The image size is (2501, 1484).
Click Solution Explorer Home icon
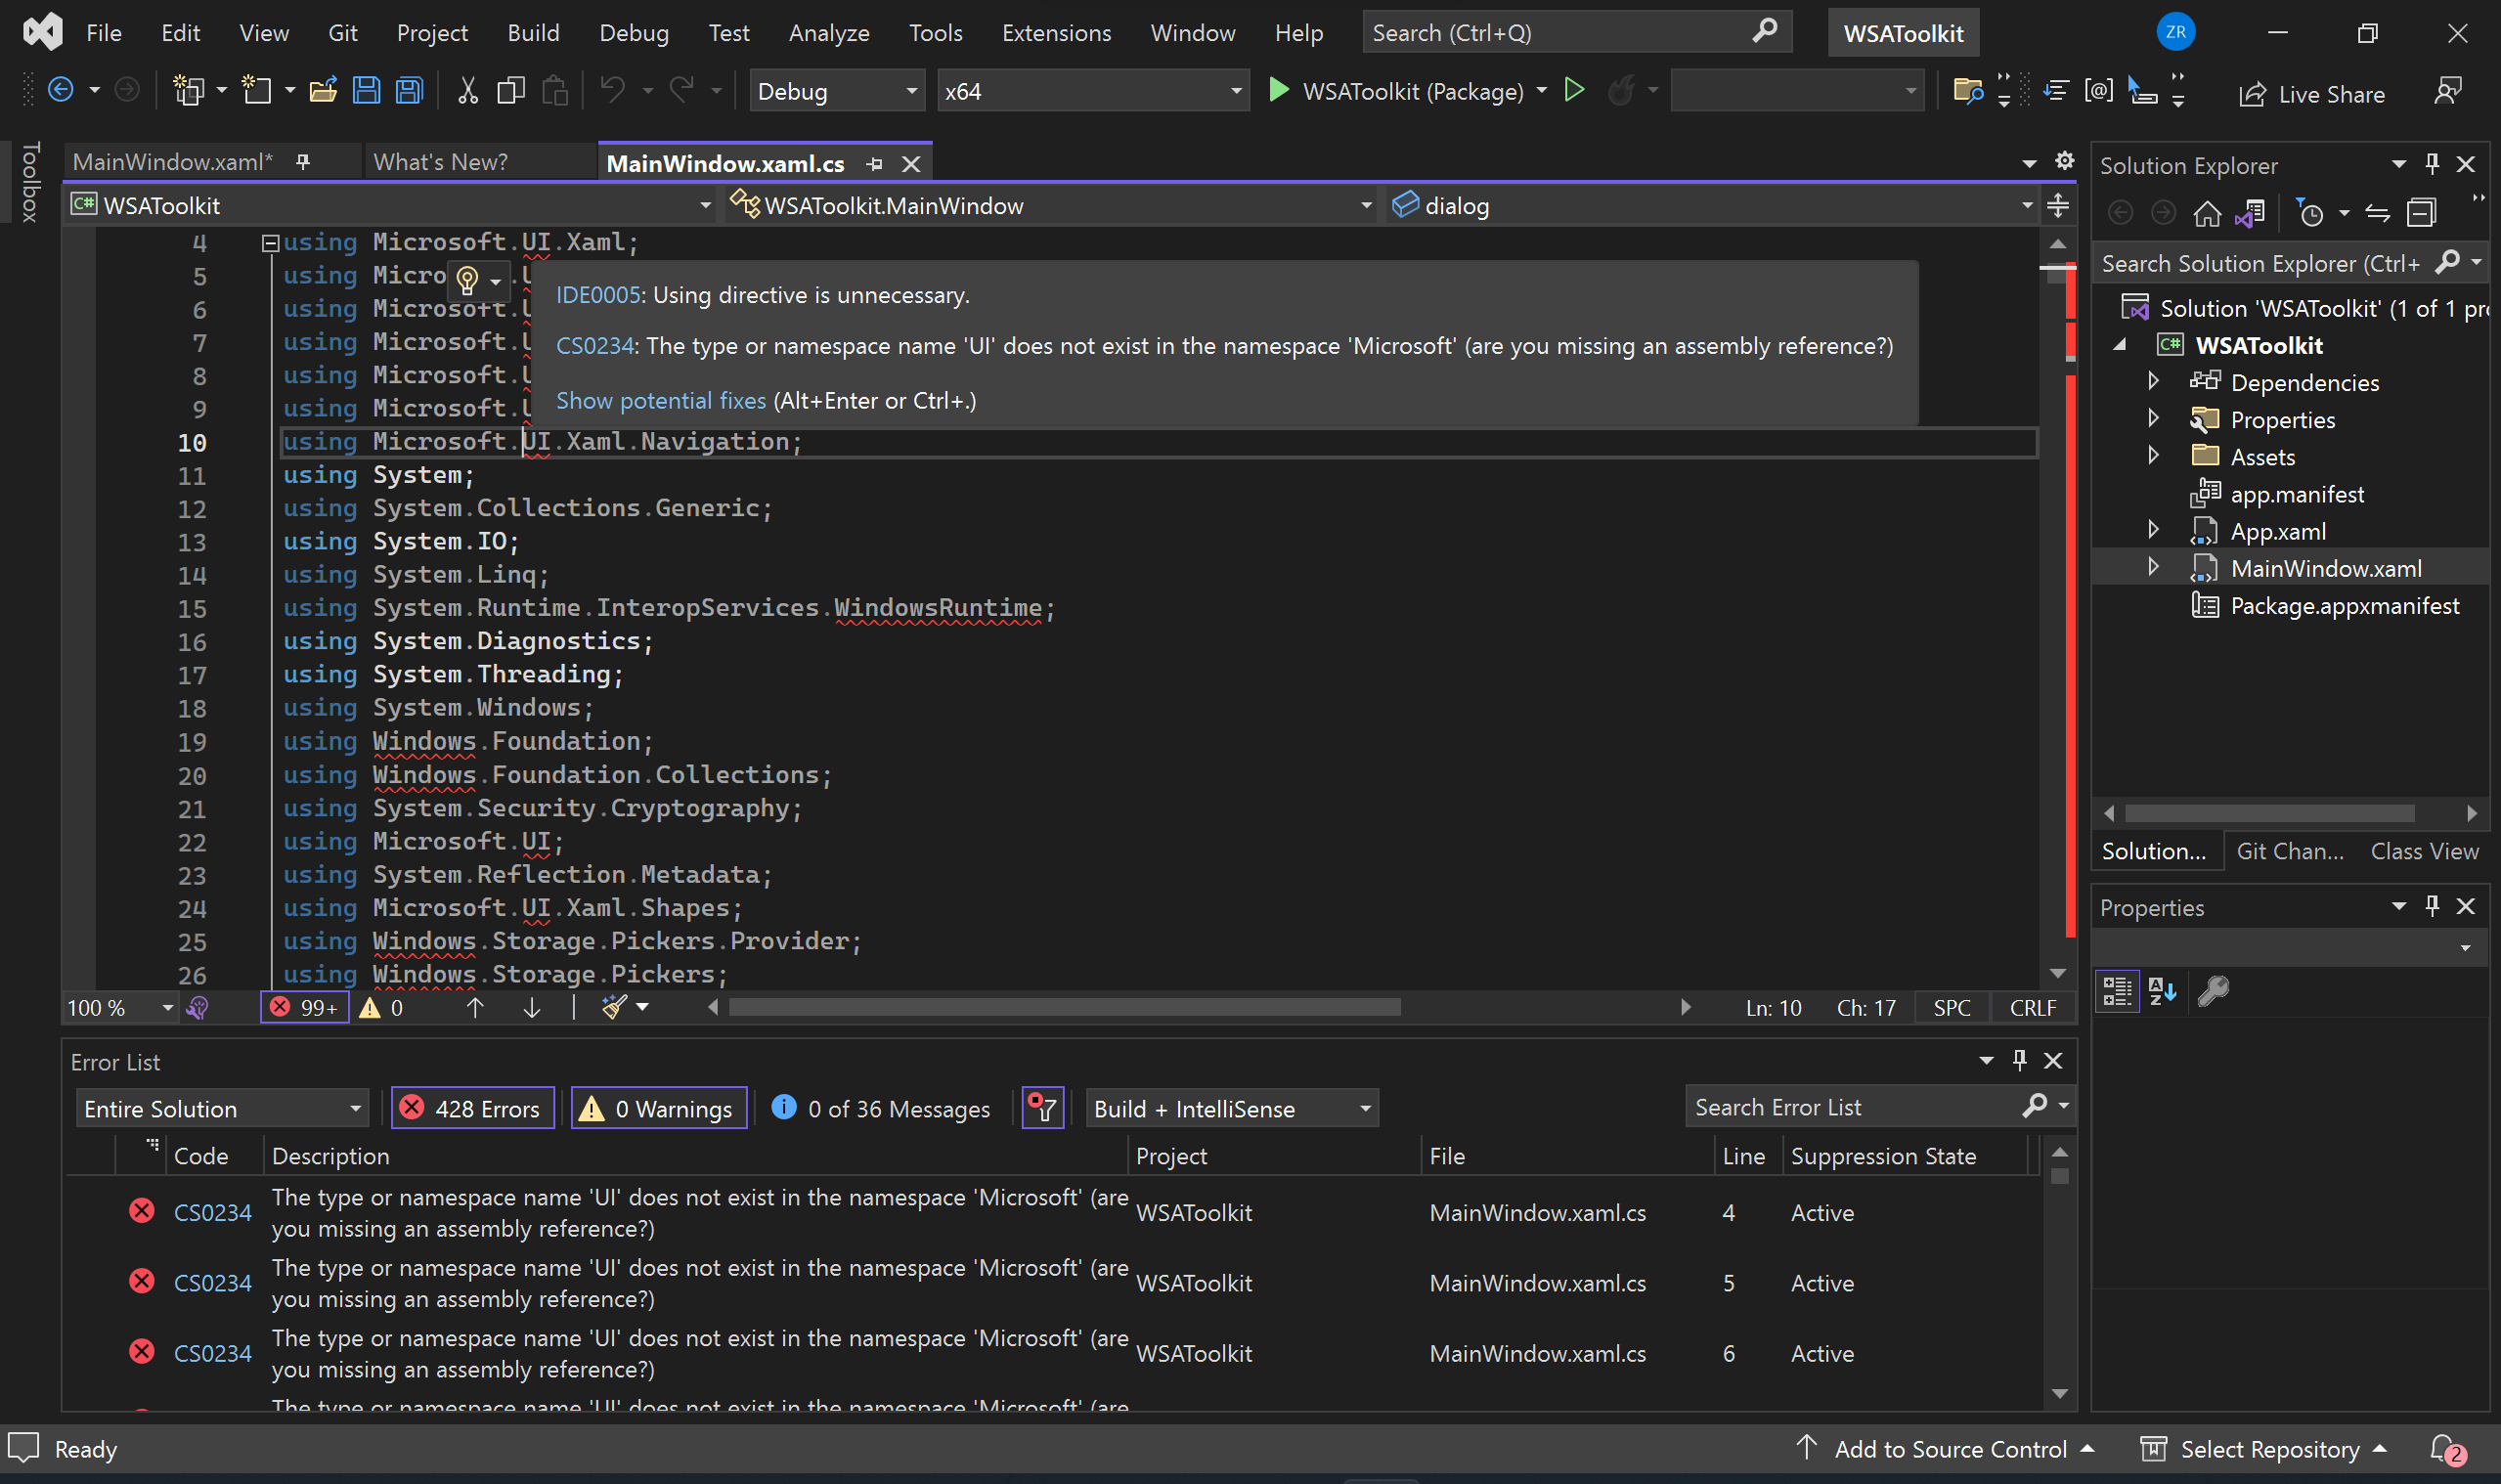2207,213
